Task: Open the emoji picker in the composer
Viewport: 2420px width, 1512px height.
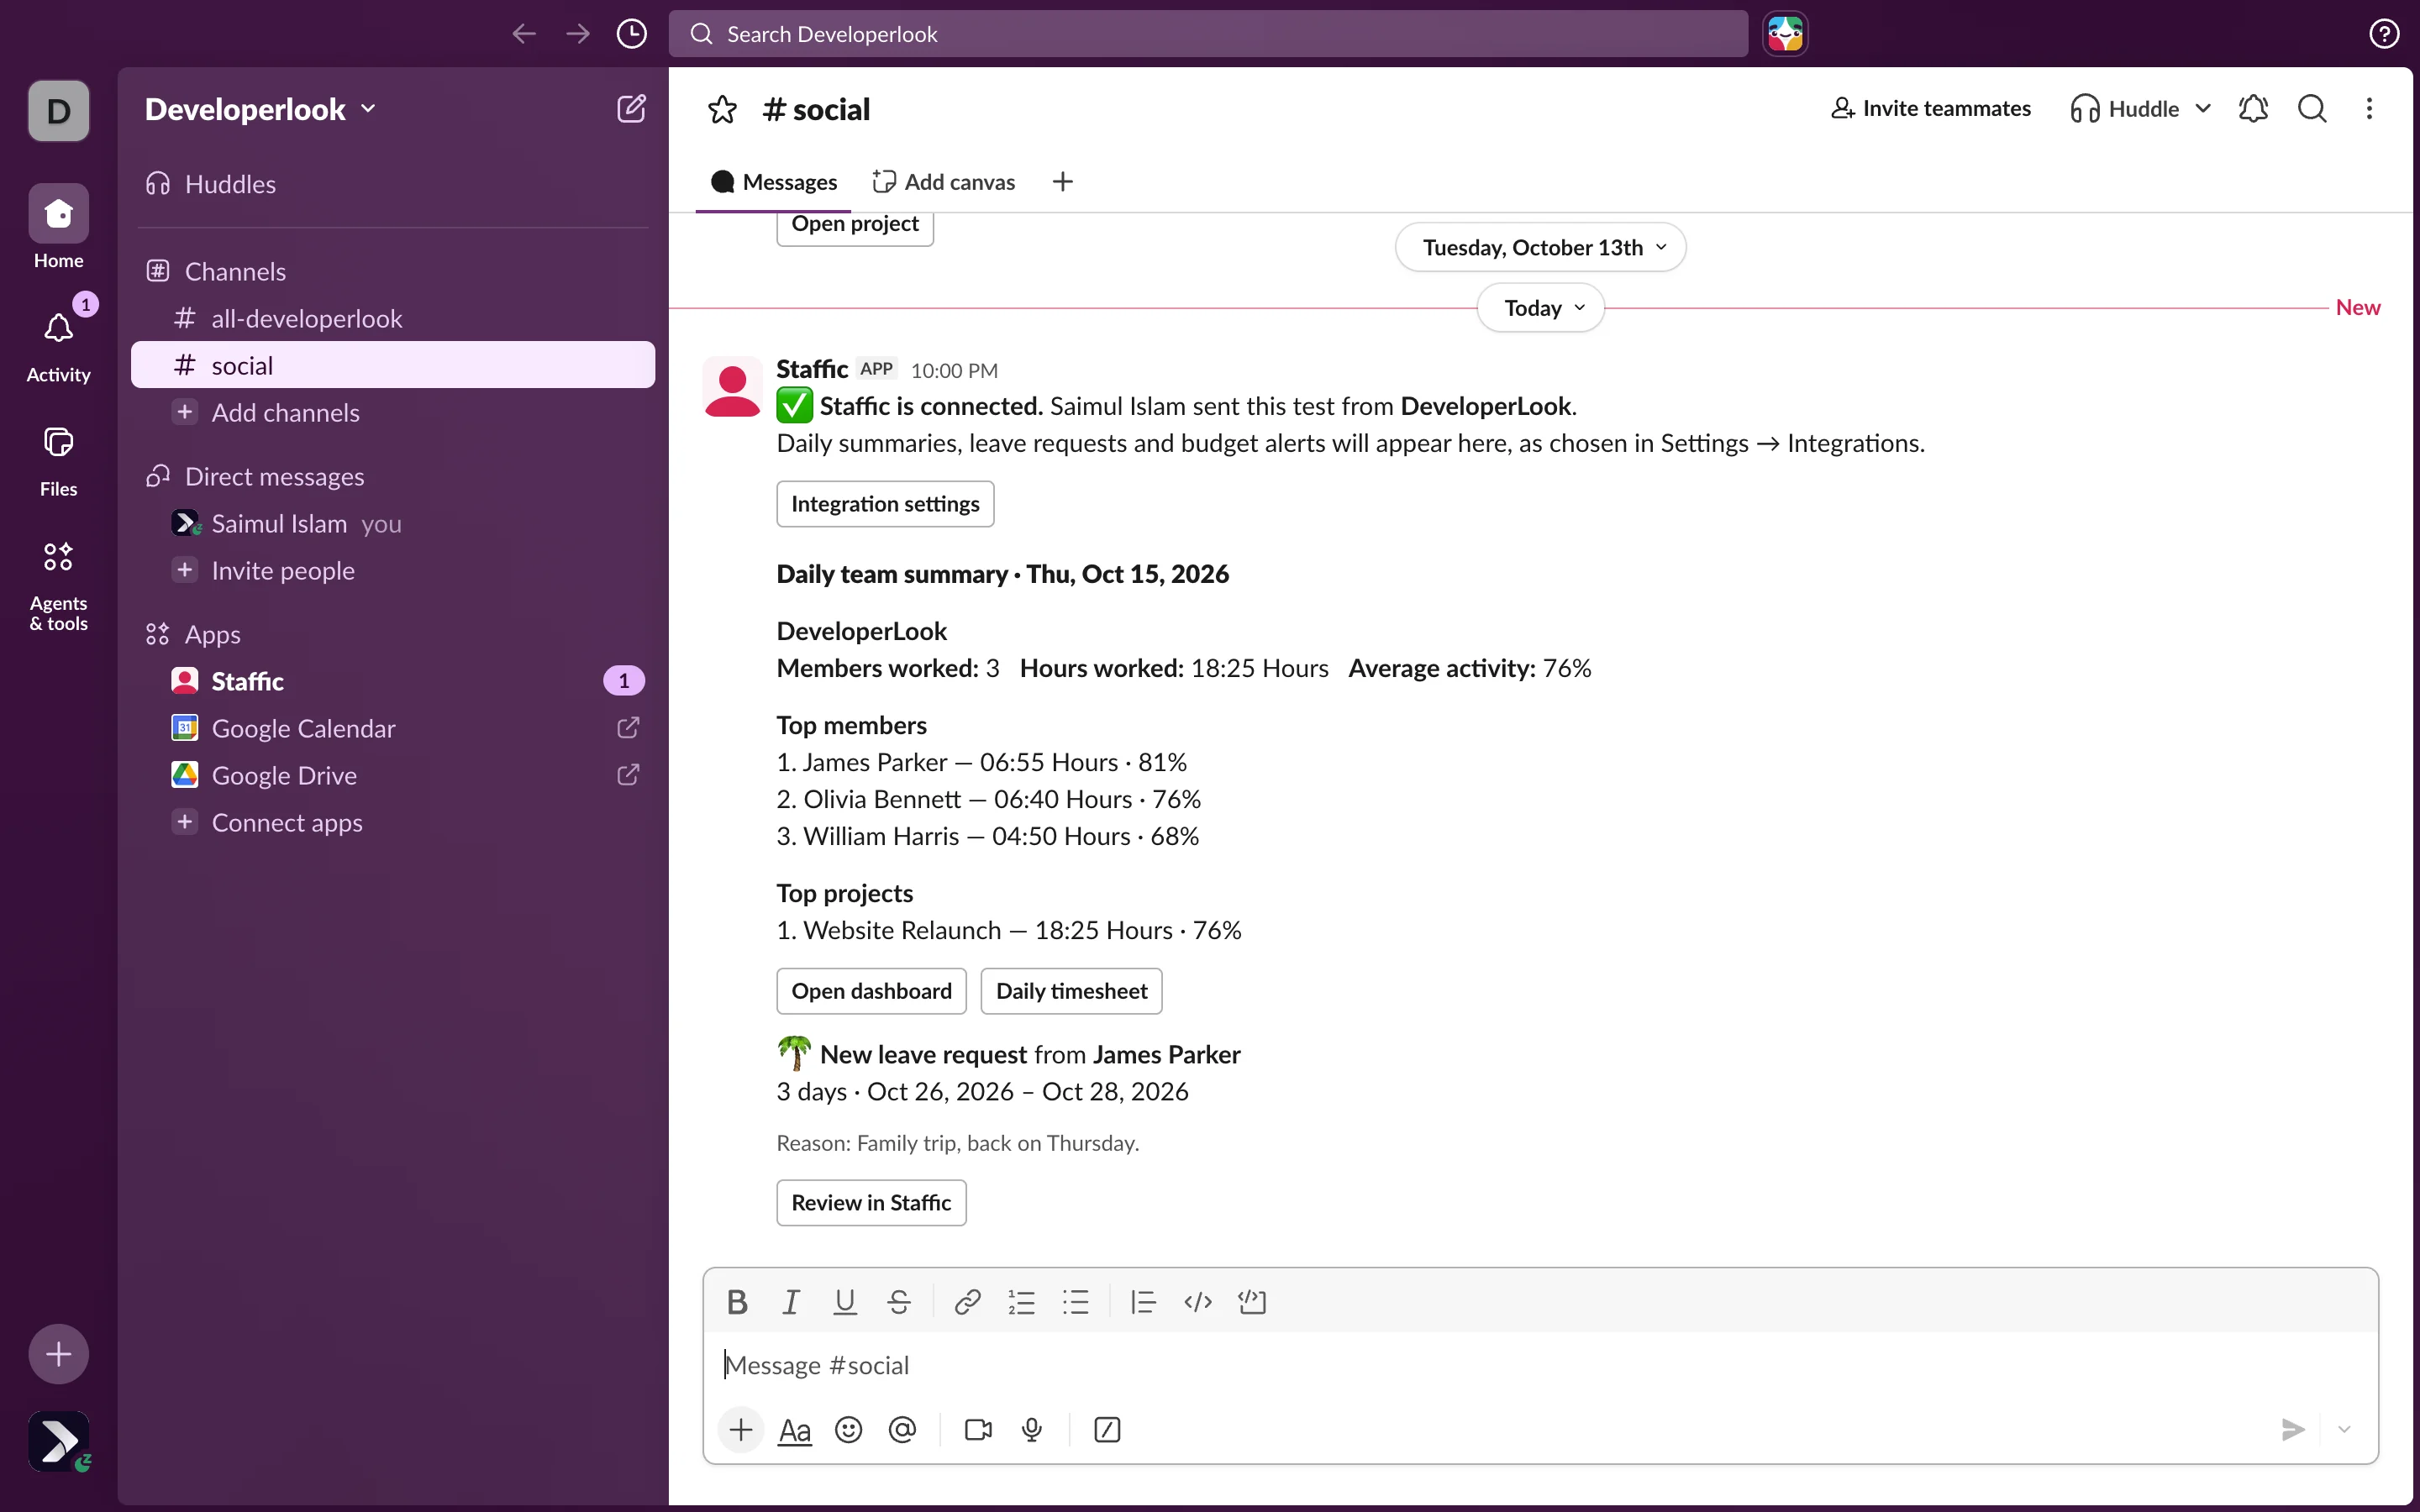Action: pos(848,1429)
